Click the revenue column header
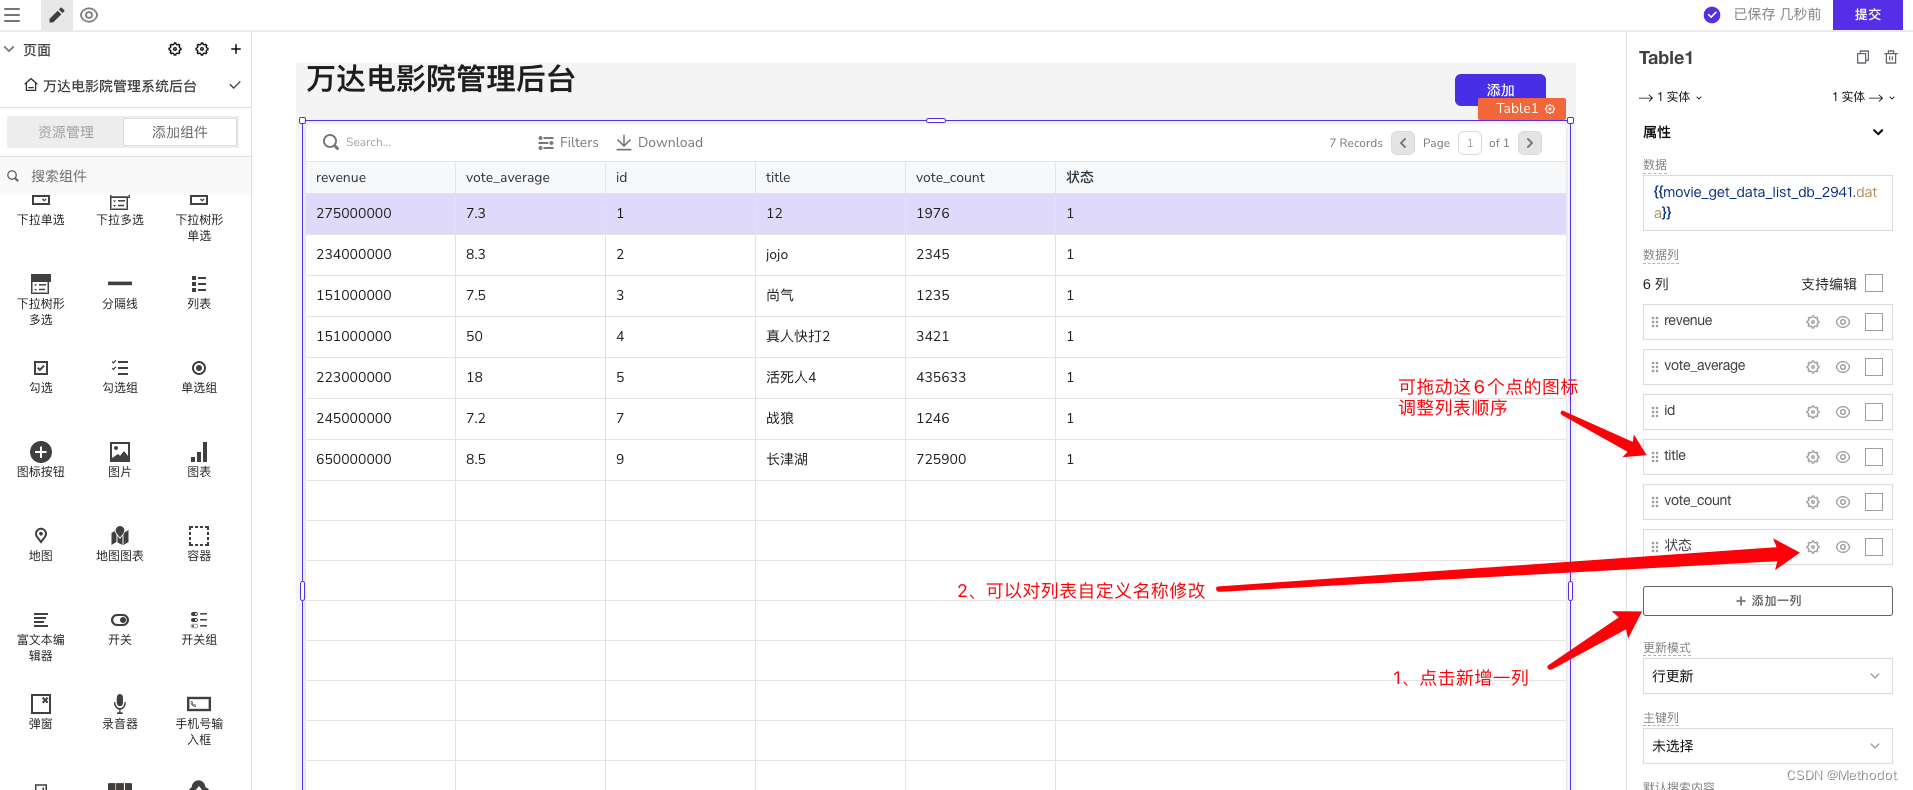Viewport: 1913px width, 790px height. [380, 177]
